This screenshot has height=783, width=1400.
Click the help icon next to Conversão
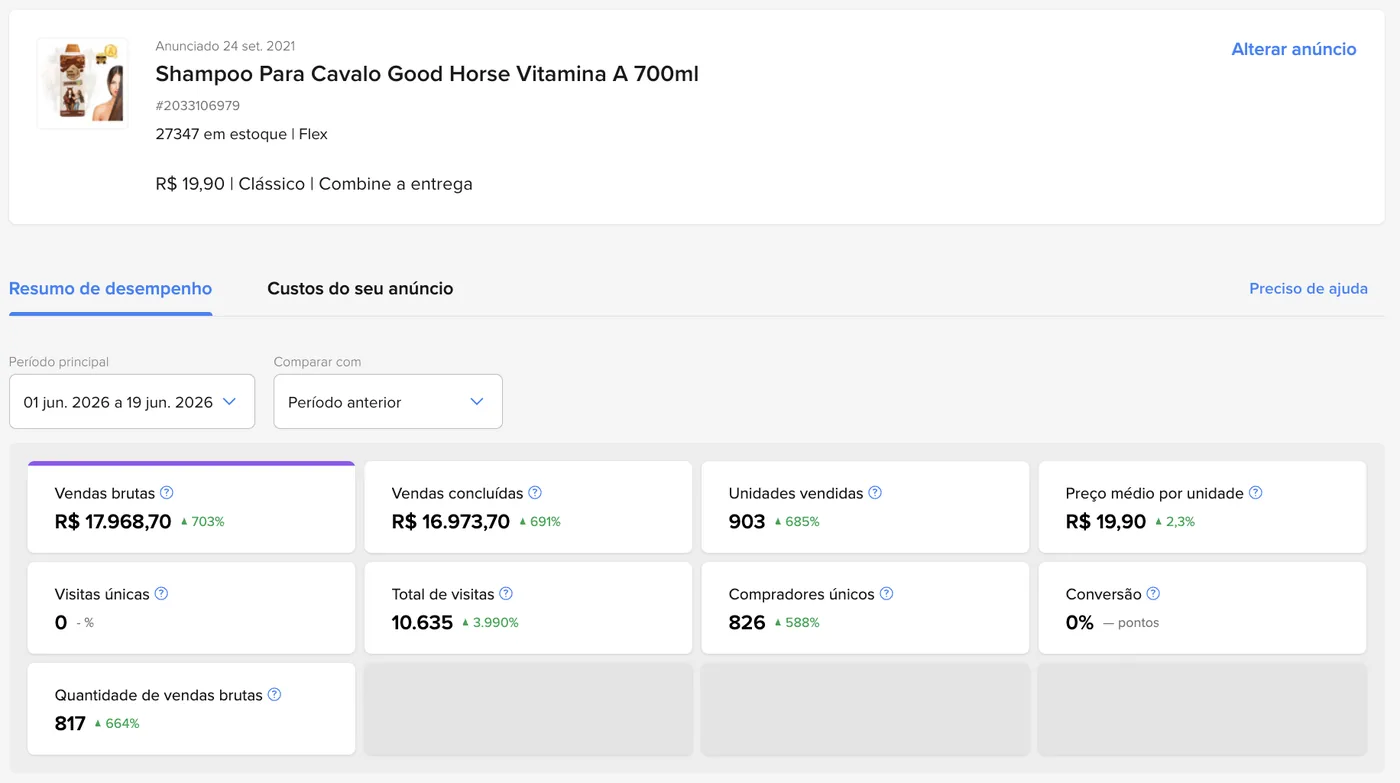point(1153,593)
